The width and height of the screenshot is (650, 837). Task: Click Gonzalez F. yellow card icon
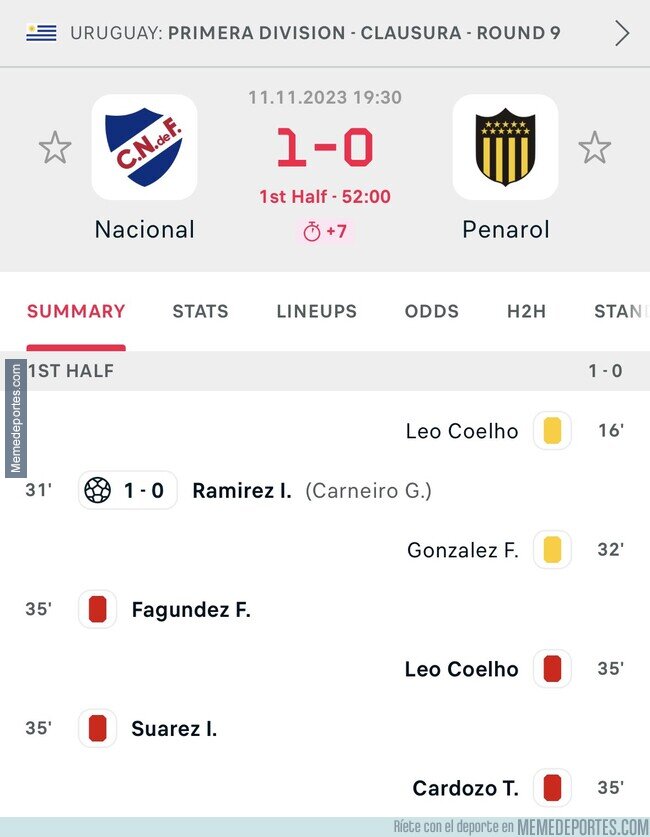click(x=552, y=550)
